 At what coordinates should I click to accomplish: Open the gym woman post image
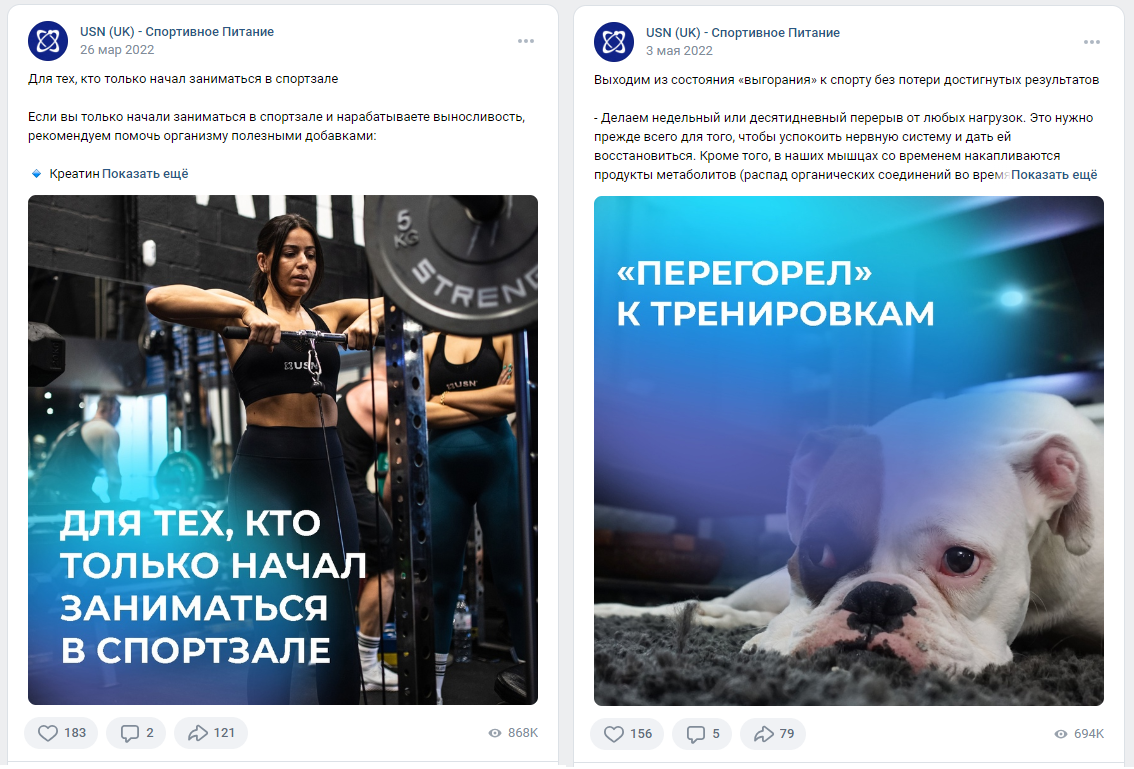tap(283, 450)
